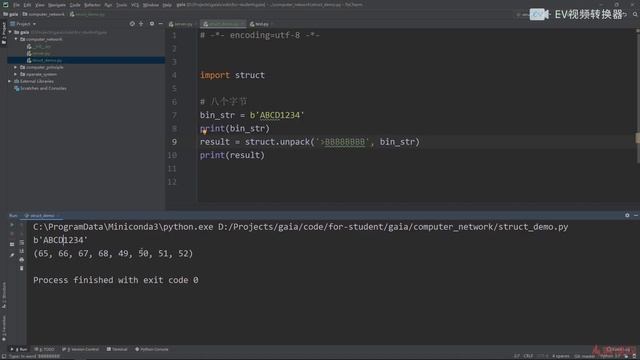Click the 'import struct' line in editor
640x360 pixels.
point(232,75)
